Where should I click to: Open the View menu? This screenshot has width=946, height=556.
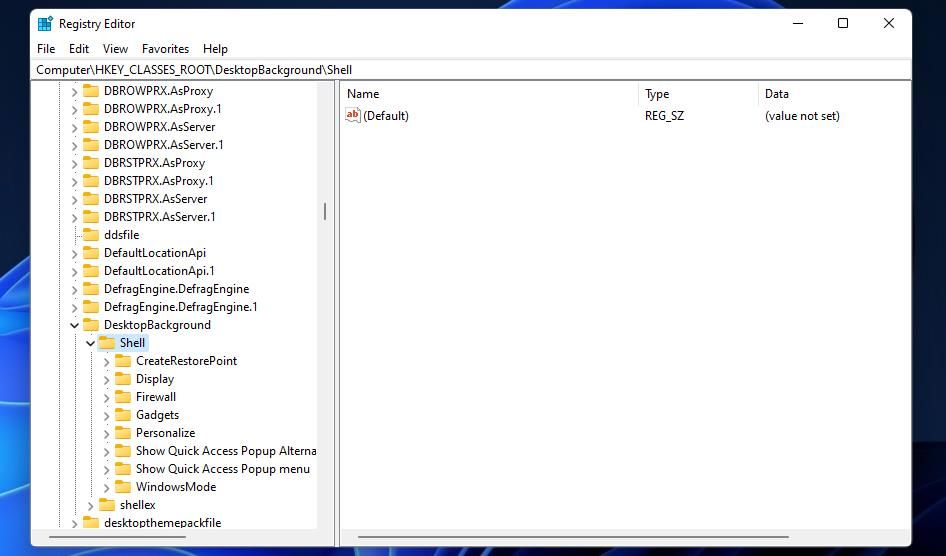(115, 49)
